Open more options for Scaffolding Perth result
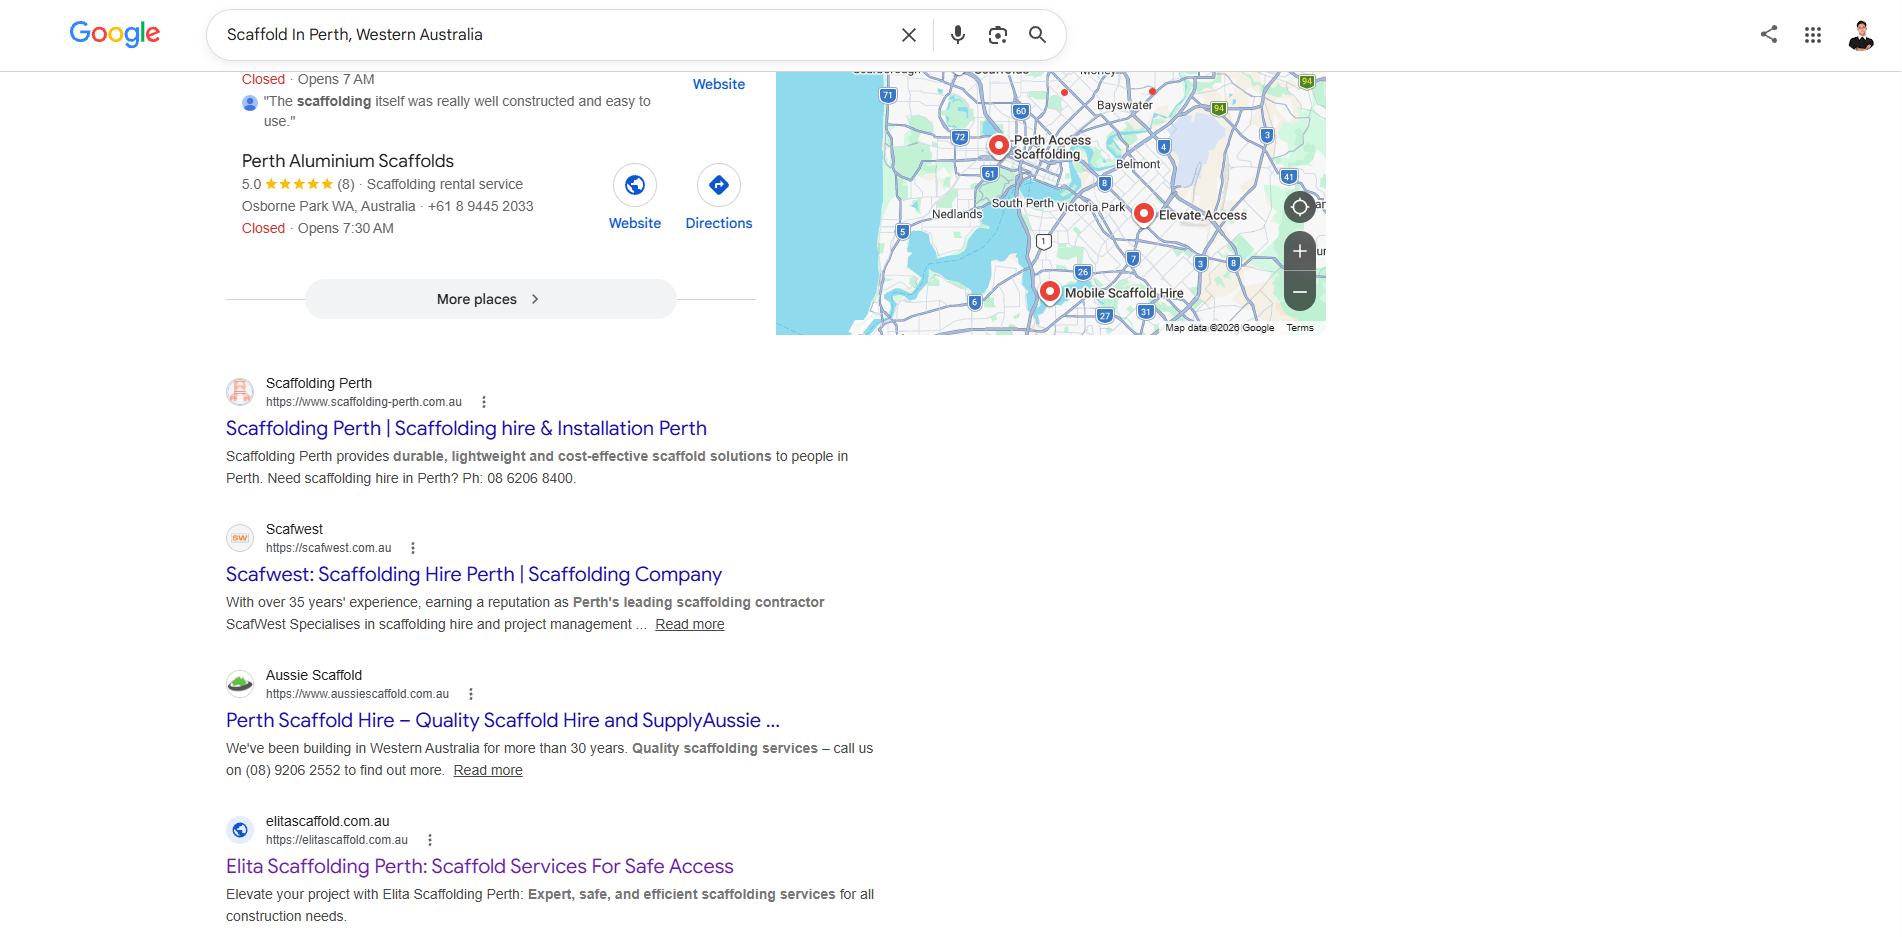The width and height of the screenshot is (1902, 937). click(484, 402)
